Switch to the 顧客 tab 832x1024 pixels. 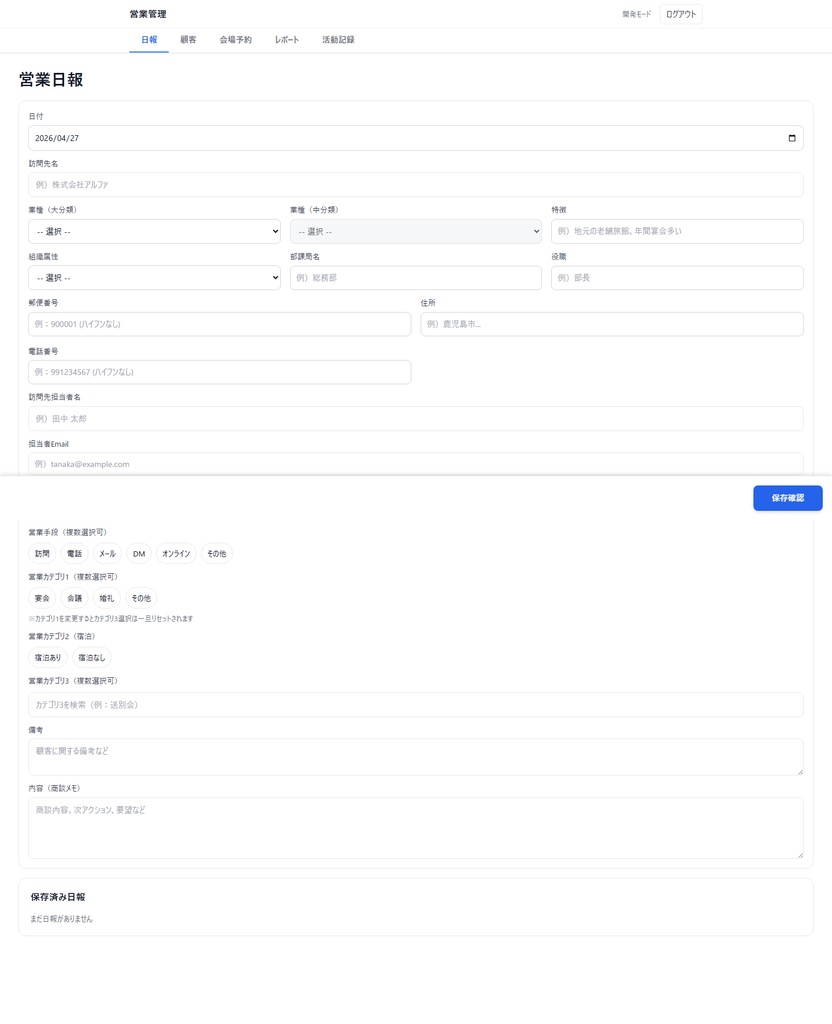pyautogui.click(x=189, y=40)
